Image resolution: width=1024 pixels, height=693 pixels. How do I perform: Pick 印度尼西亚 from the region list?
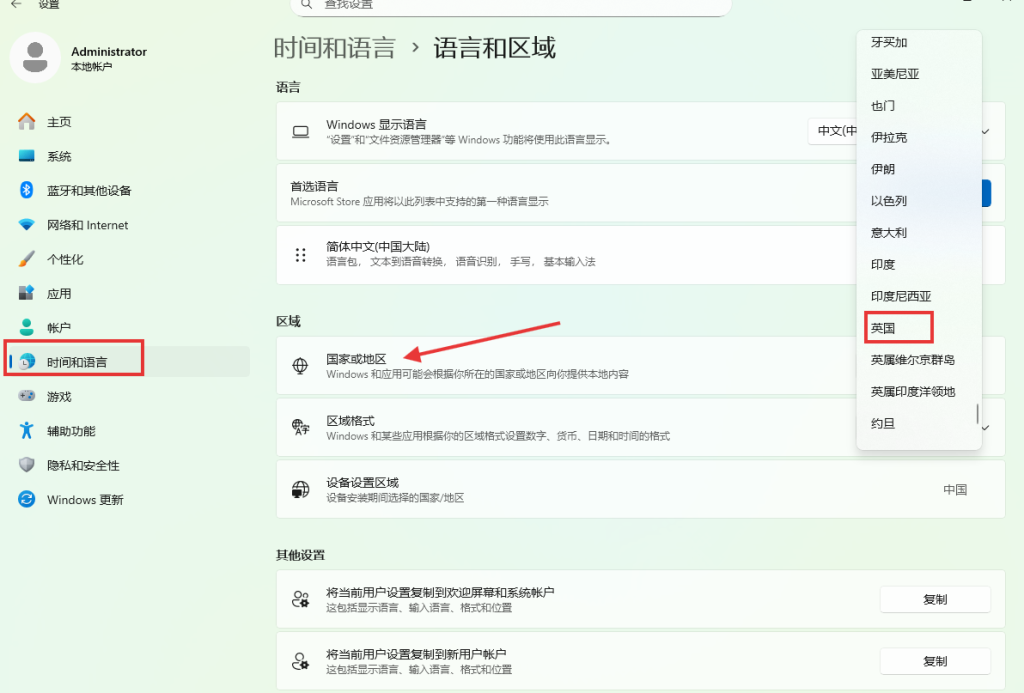[900, 296]
